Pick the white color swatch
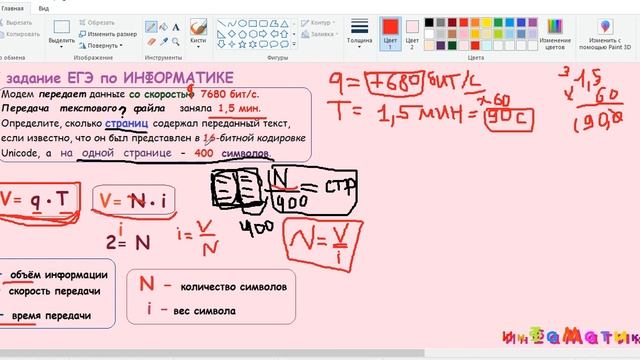This screenshot has width=640, height=360. pyautogui.click(x=429, y=34)
